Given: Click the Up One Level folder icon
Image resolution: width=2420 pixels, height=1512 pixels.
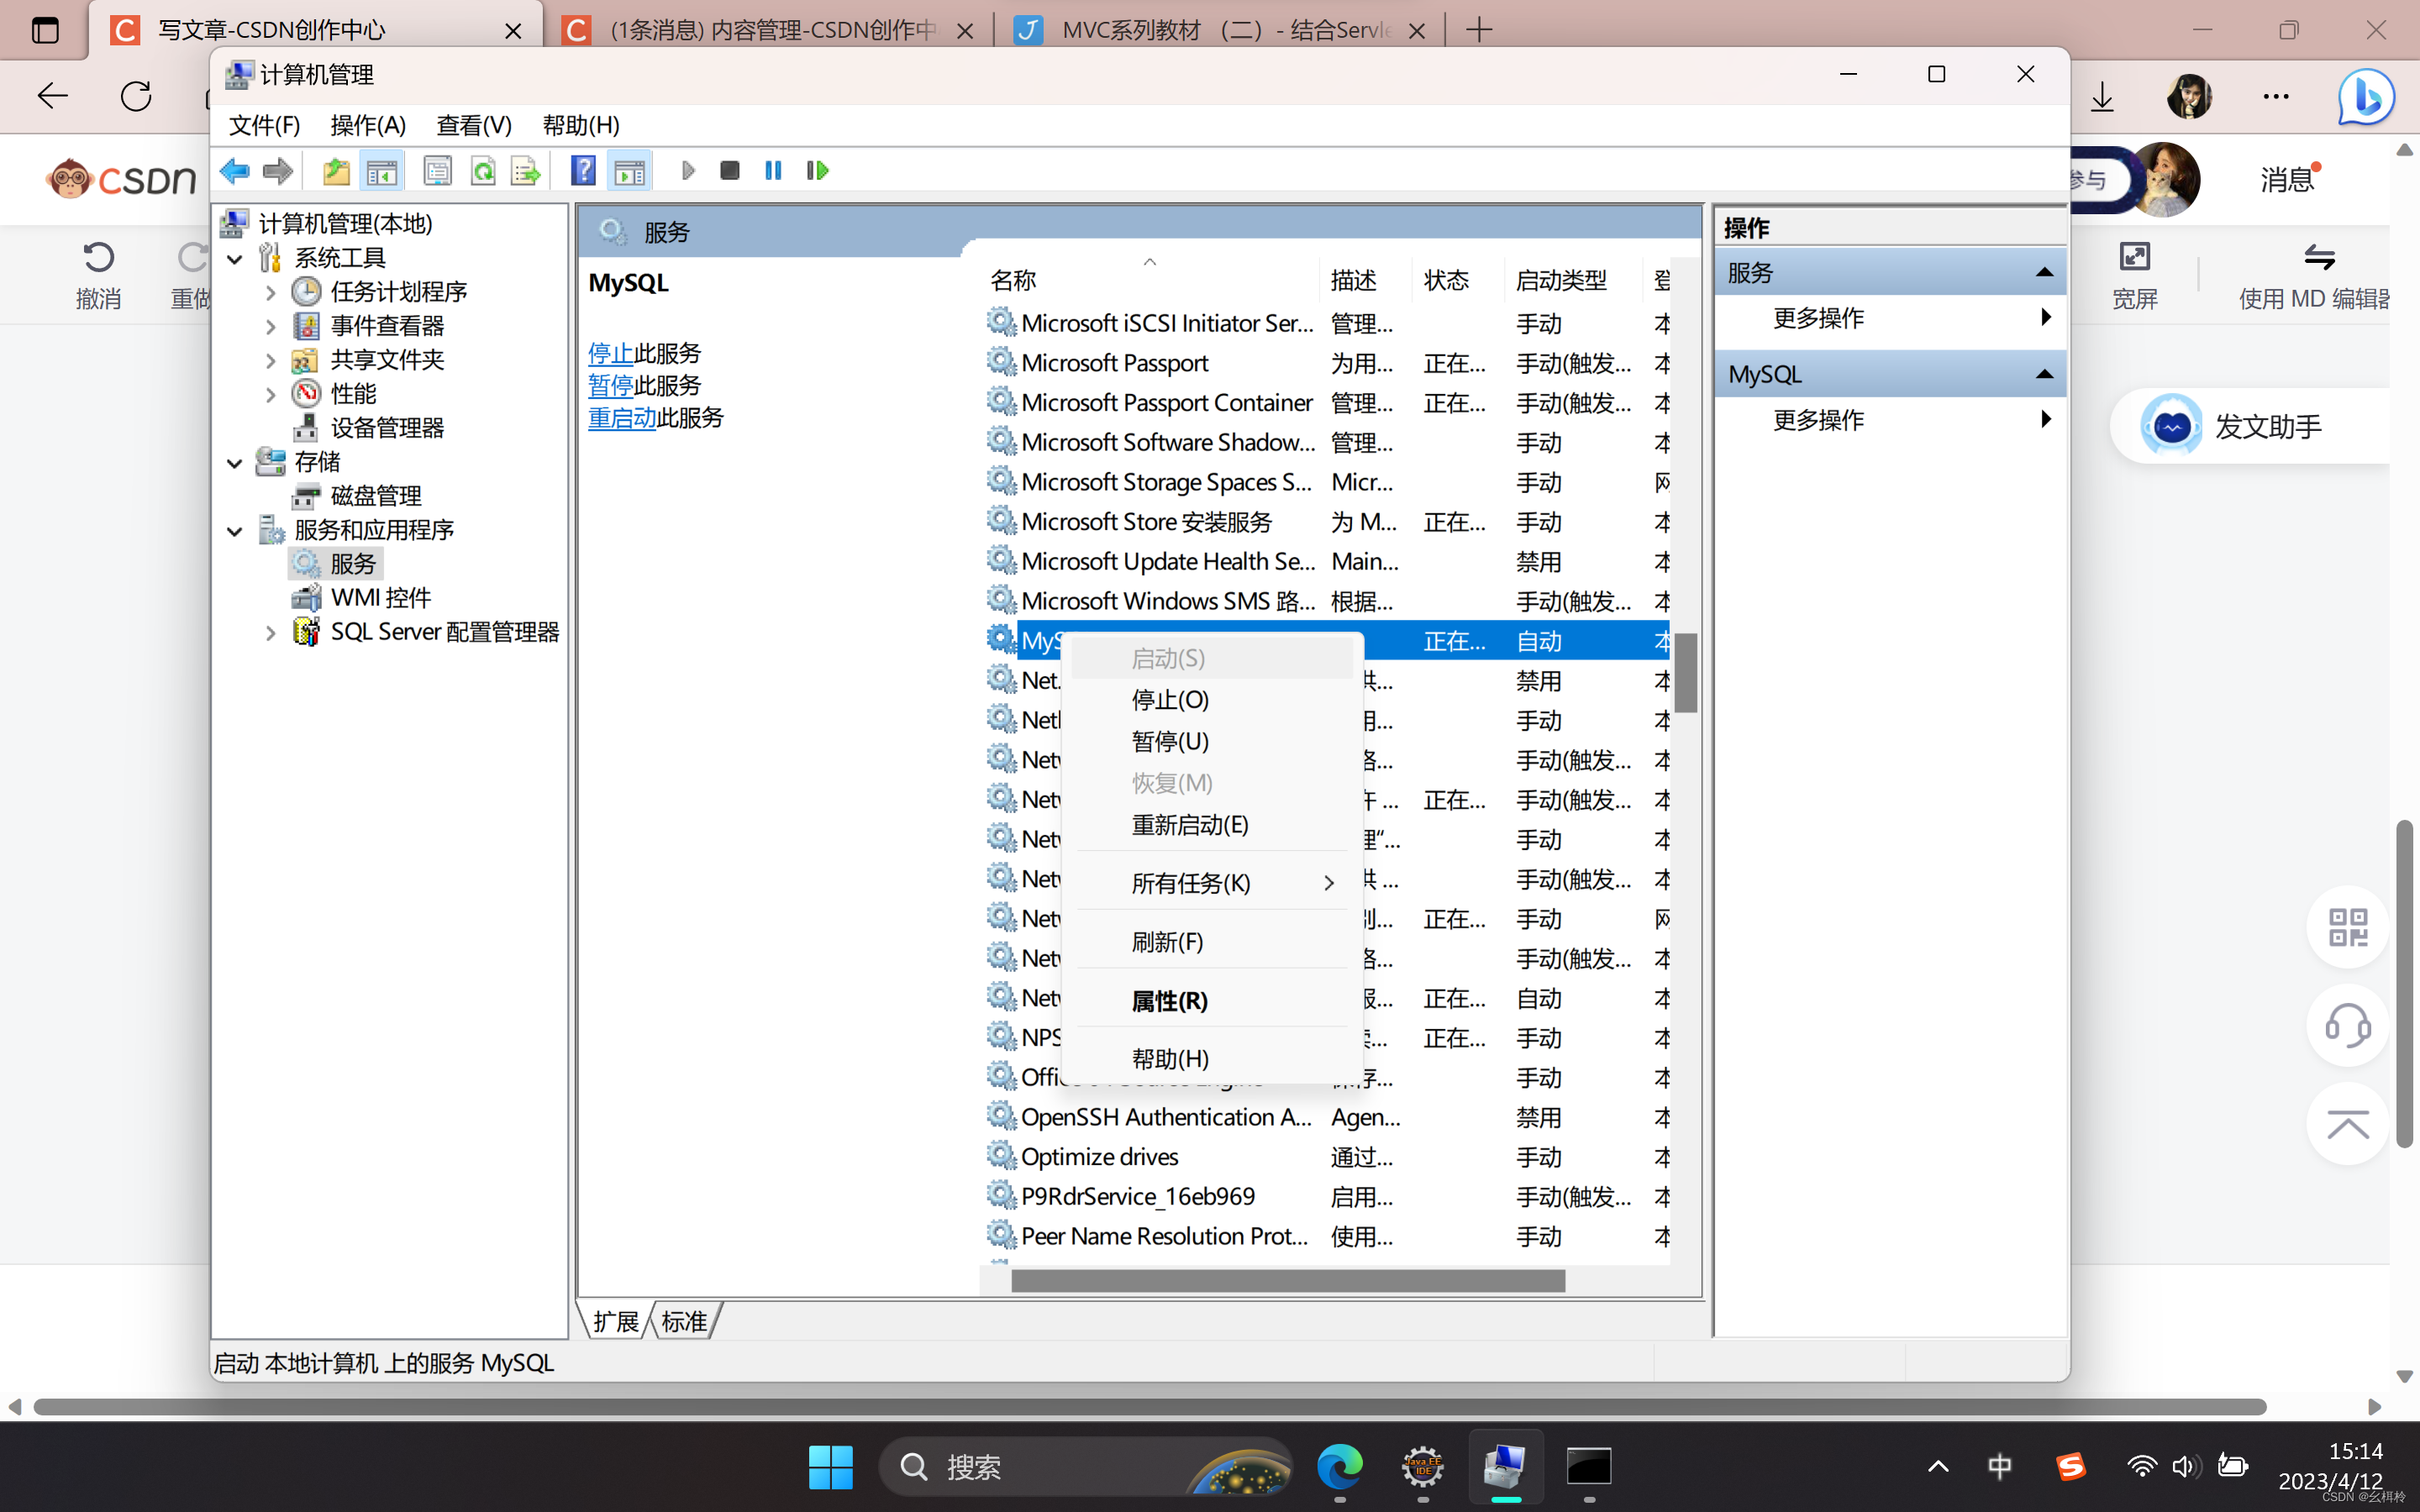Looking at the screenshot, I should click(x=336, y=171).
